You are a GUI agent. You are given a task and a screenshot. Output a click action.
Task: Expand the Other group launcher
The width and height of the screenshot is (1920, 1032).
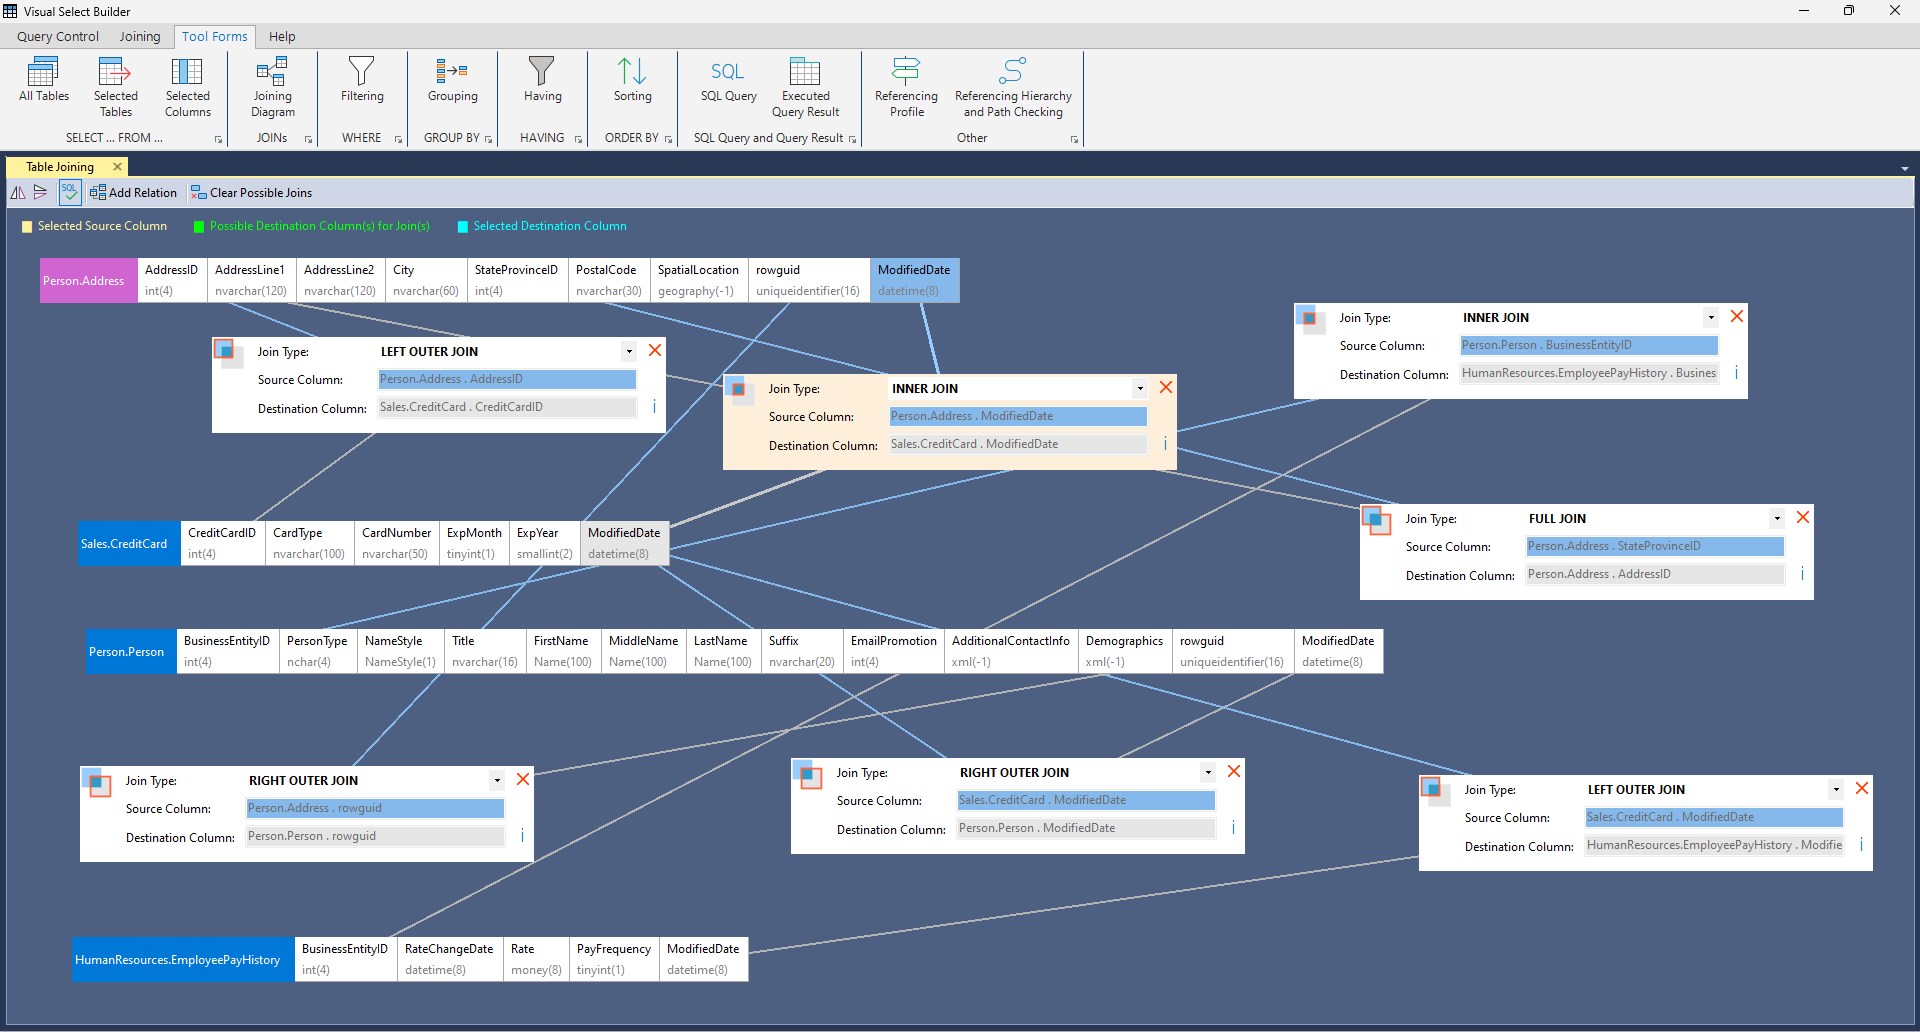point(1075,140)
